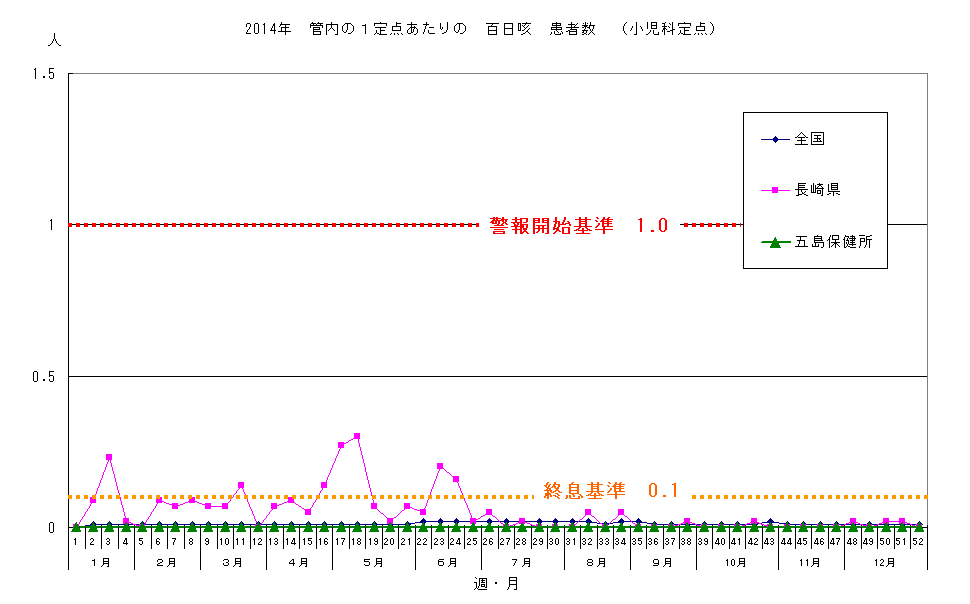Click the 警報開始基準 1.0 red label
970x604 pixels.
tap(579, 225)
